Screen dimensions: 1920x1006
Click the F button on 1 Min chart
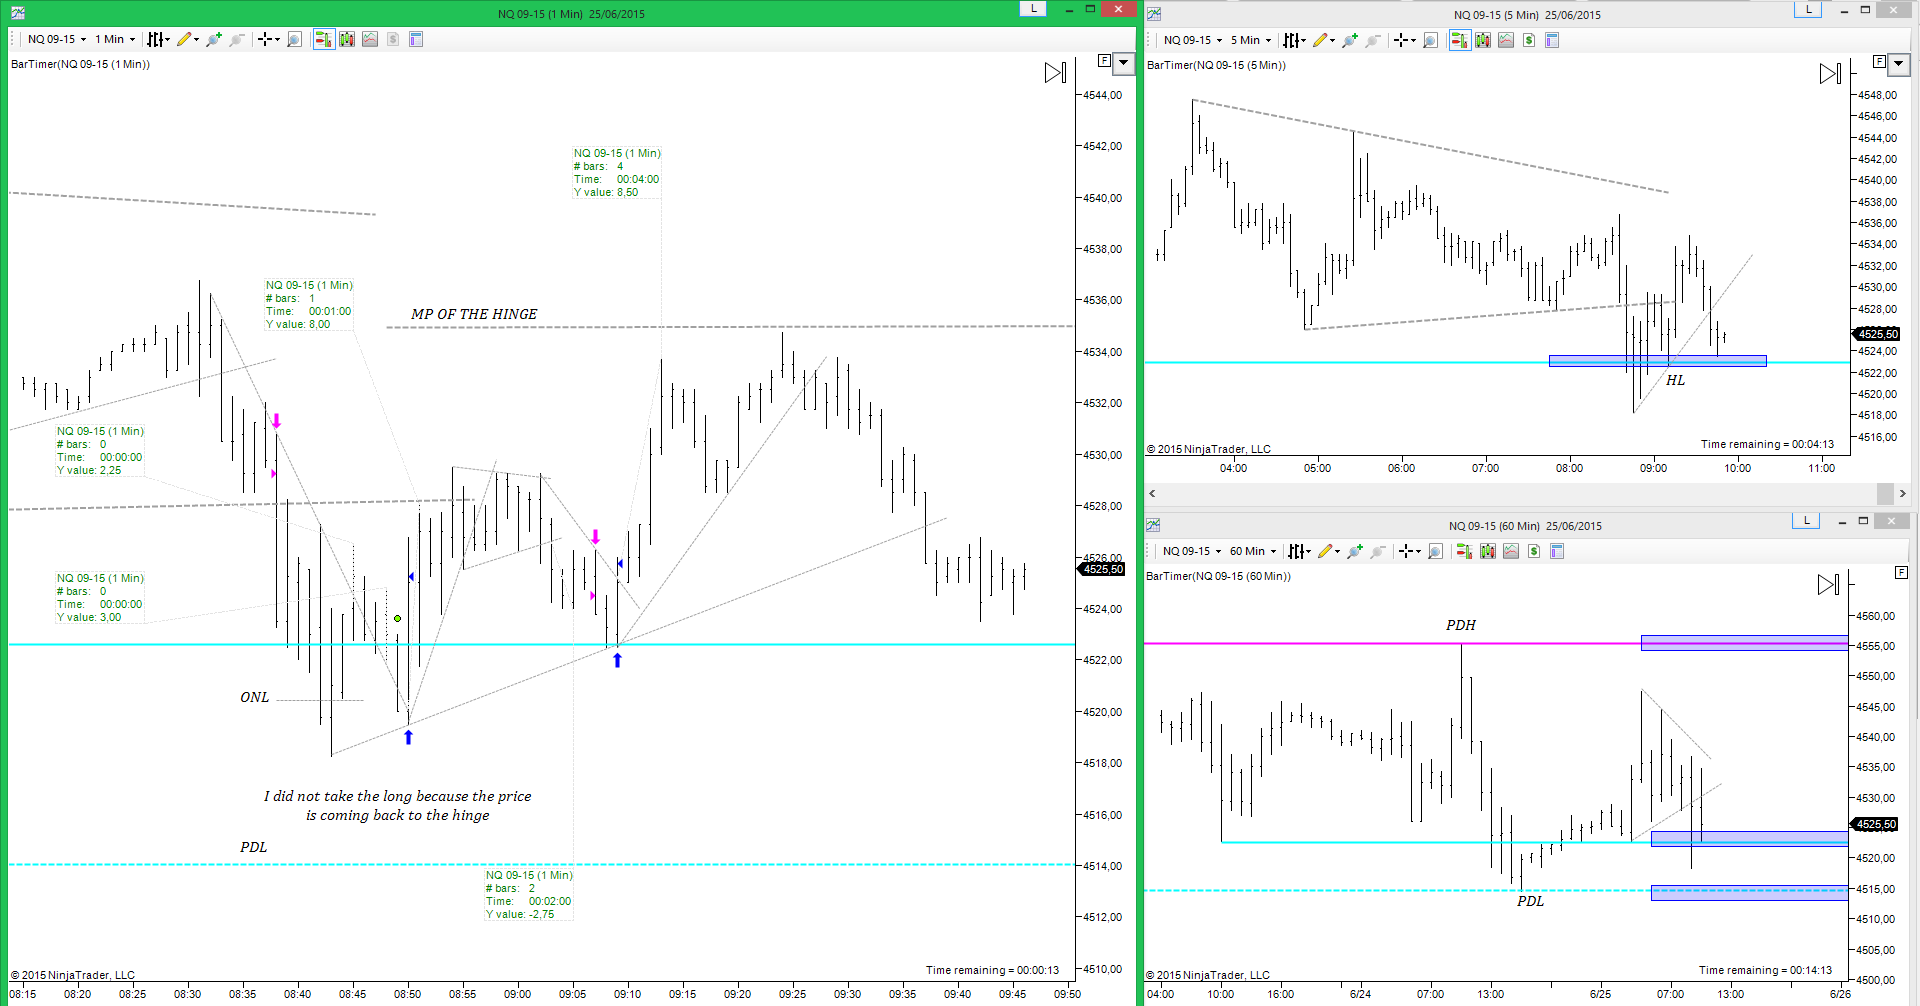(1104, 61)
